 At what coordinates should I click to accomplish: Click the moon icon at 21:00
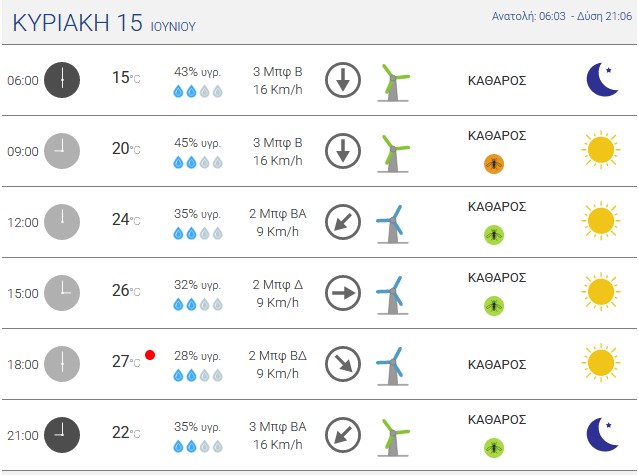tap(602, 434)
